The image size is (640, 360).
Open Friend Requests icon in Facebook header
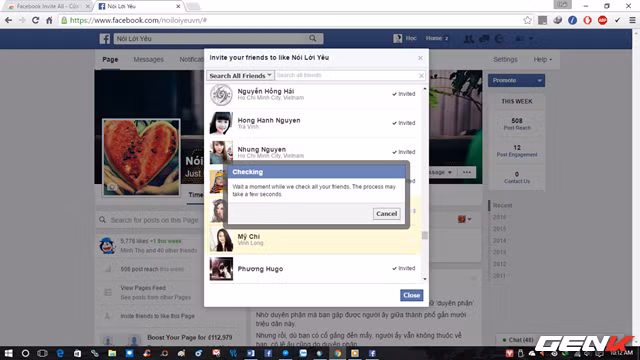click(x=469, y=38)
